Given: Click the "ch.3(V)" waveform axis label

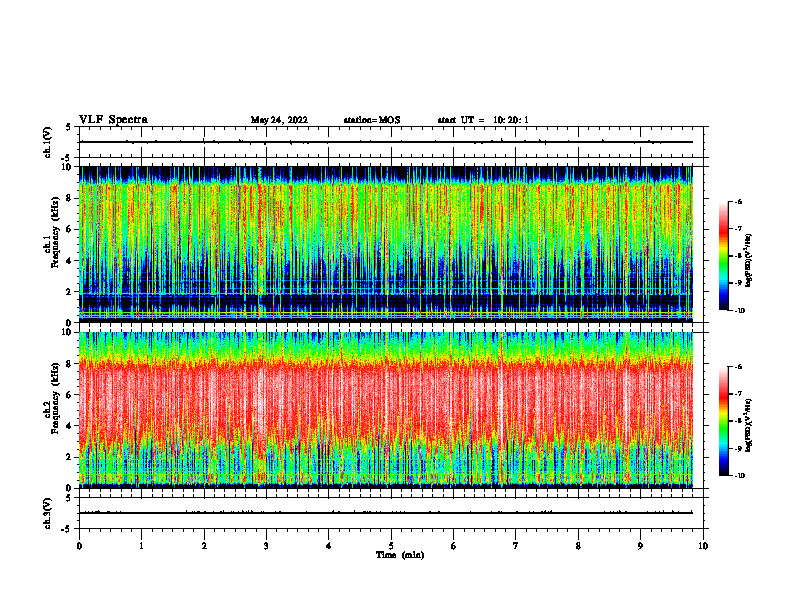Looking at the screenshot, I should [48, 513].
